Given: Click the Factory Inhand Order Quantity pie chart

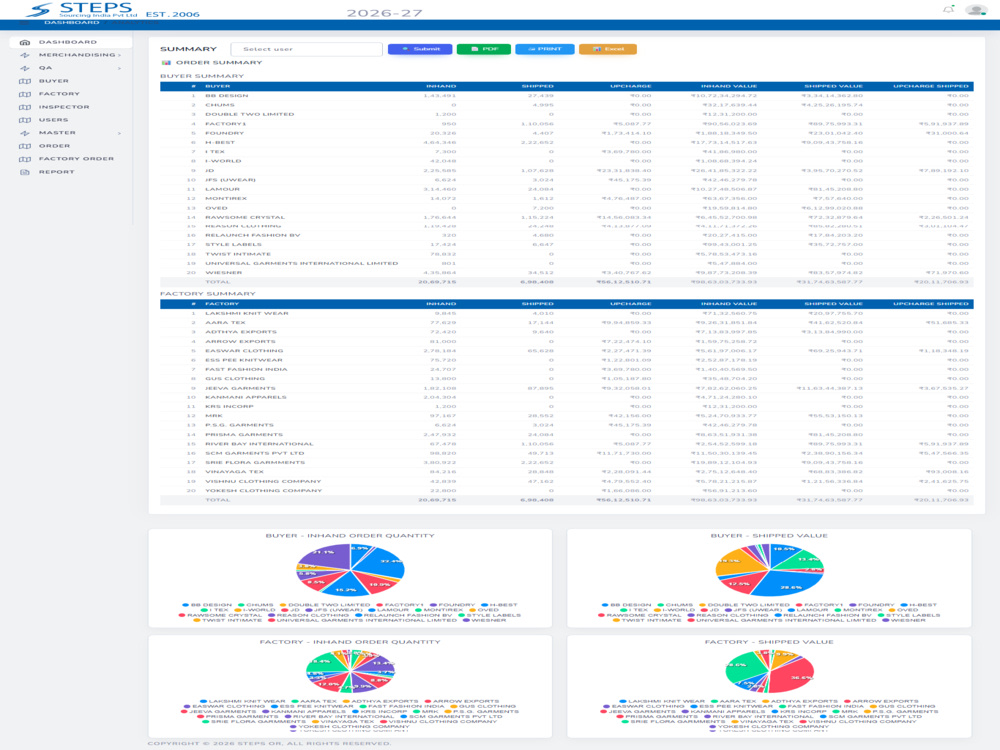Looking at the screenshot, I should (x=350, y=671).
